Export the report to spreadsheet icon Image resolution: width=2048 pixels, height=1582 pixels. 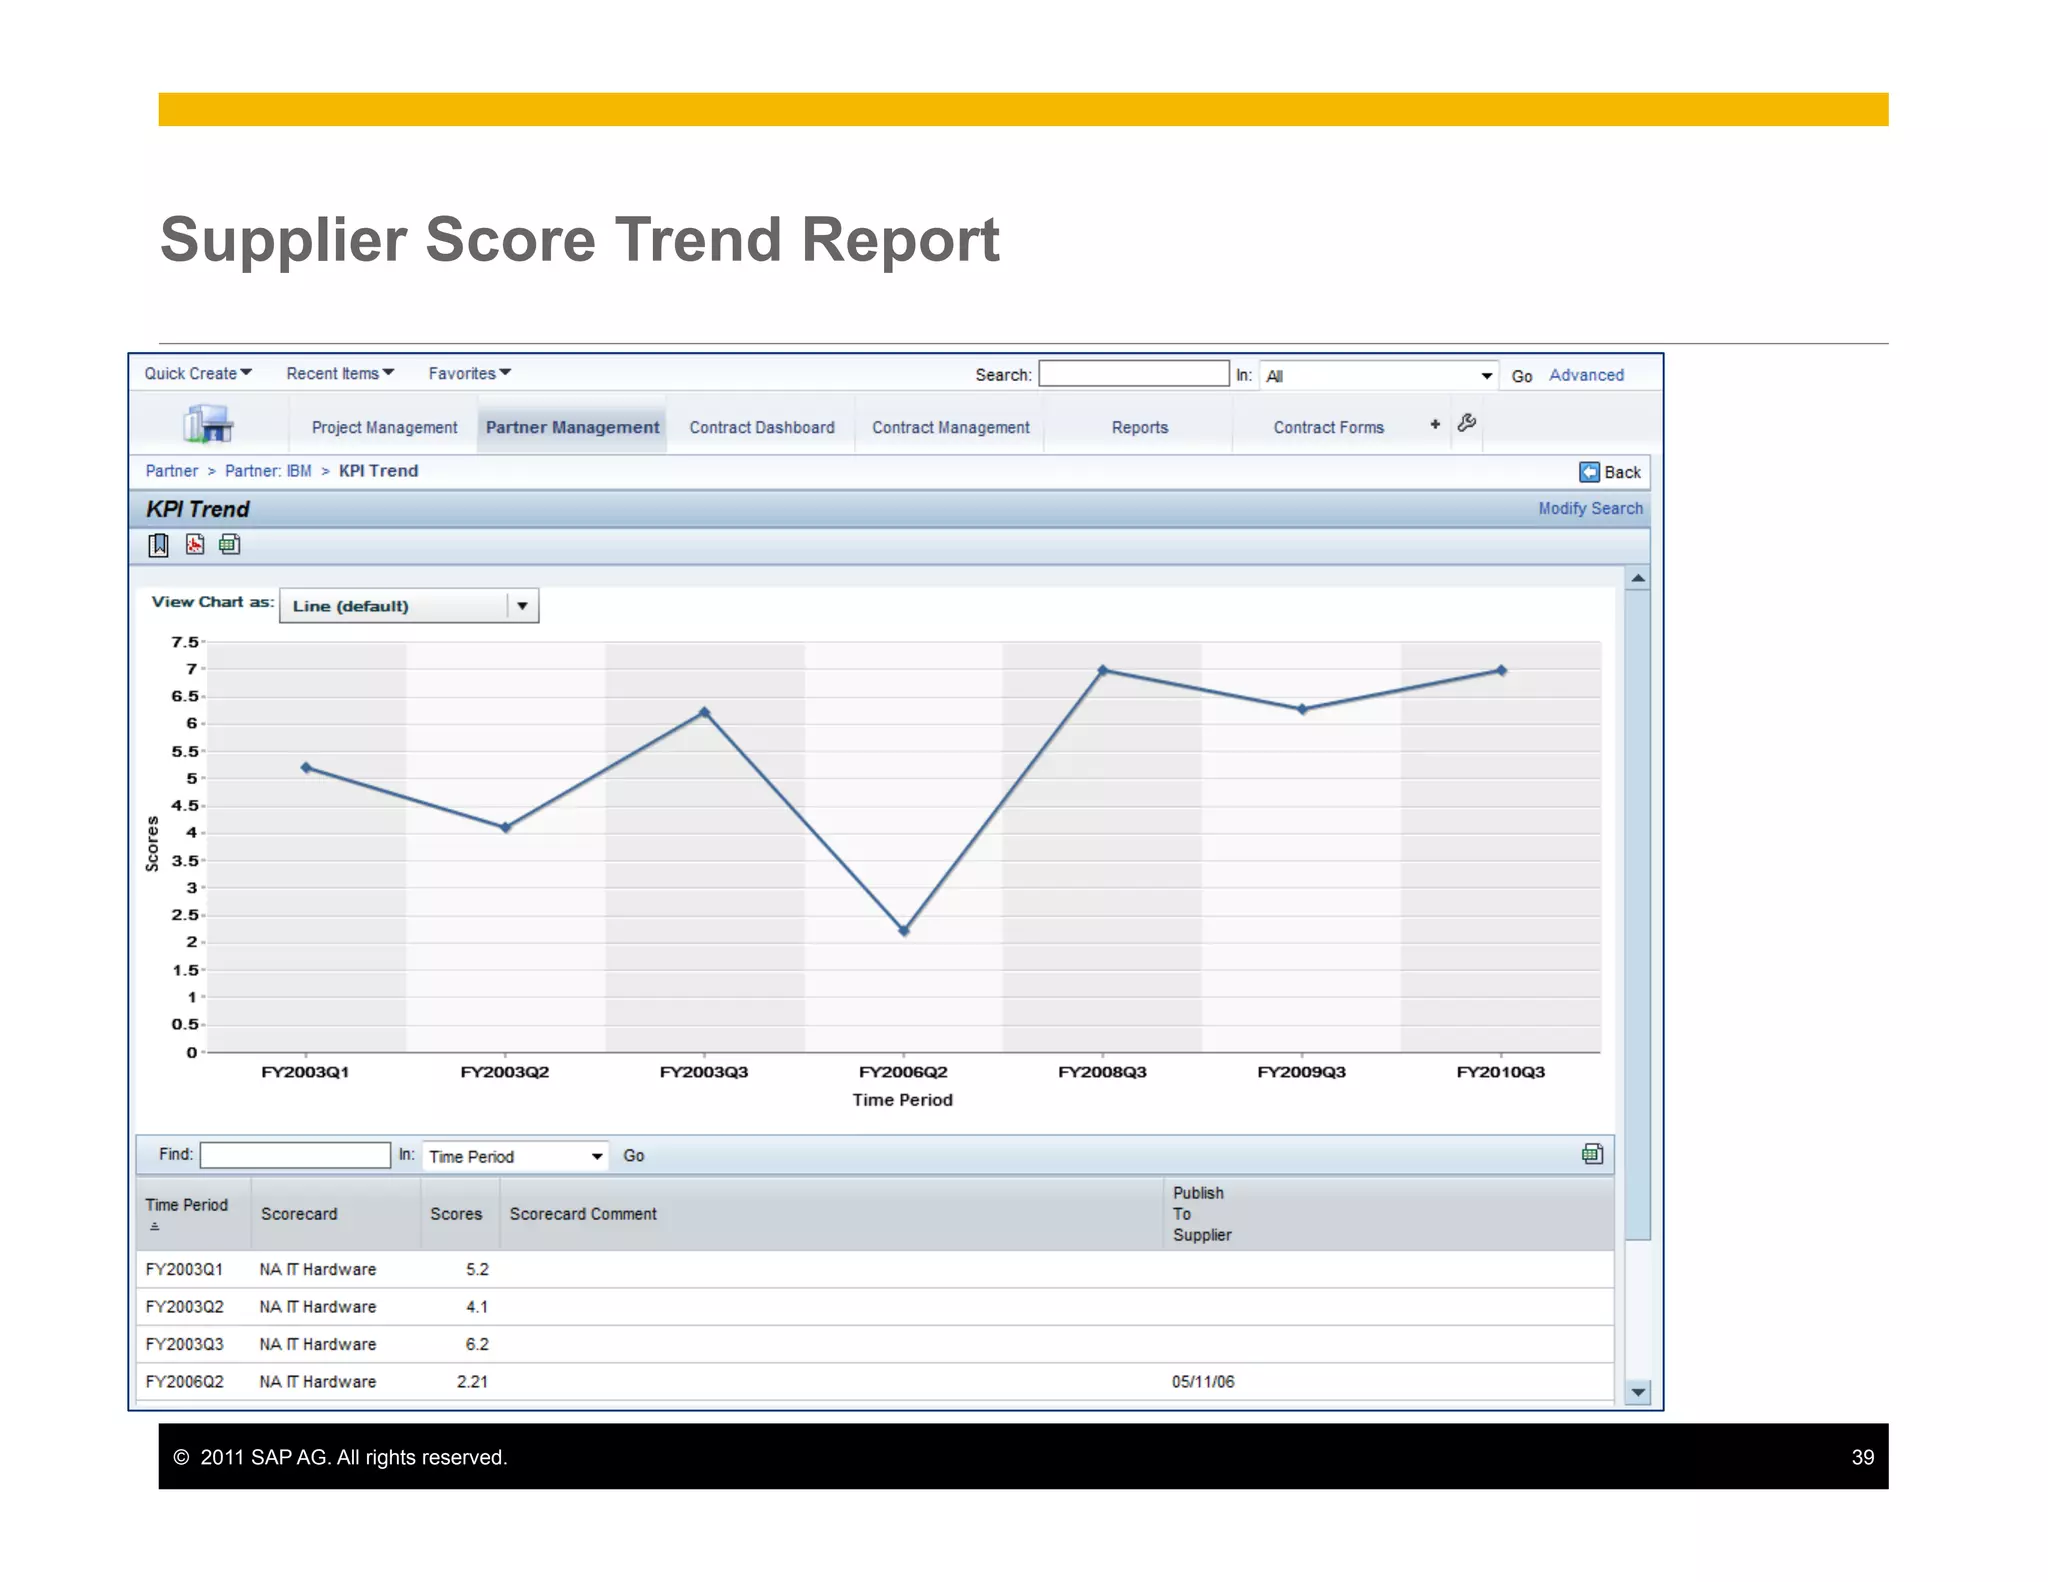point(230,545)
